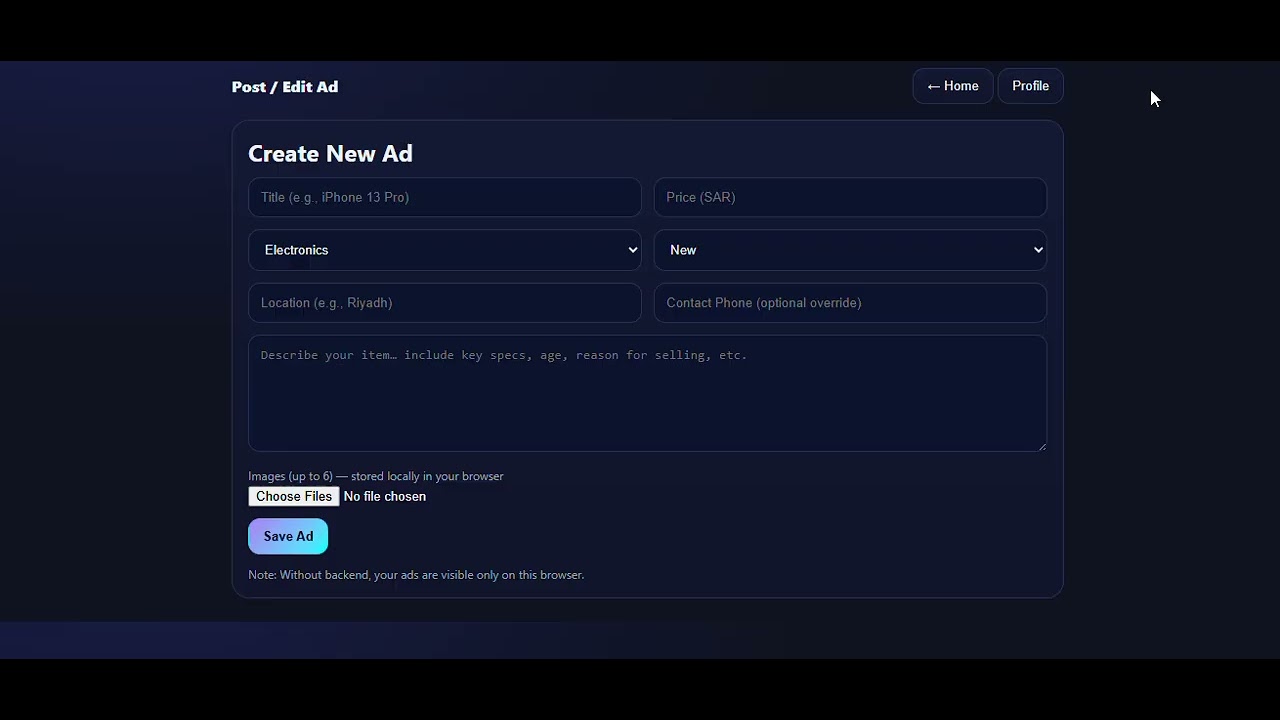1280x720 pixels.
Task: Open the Electronics category dropdown
Action: [x=445, y=250]
